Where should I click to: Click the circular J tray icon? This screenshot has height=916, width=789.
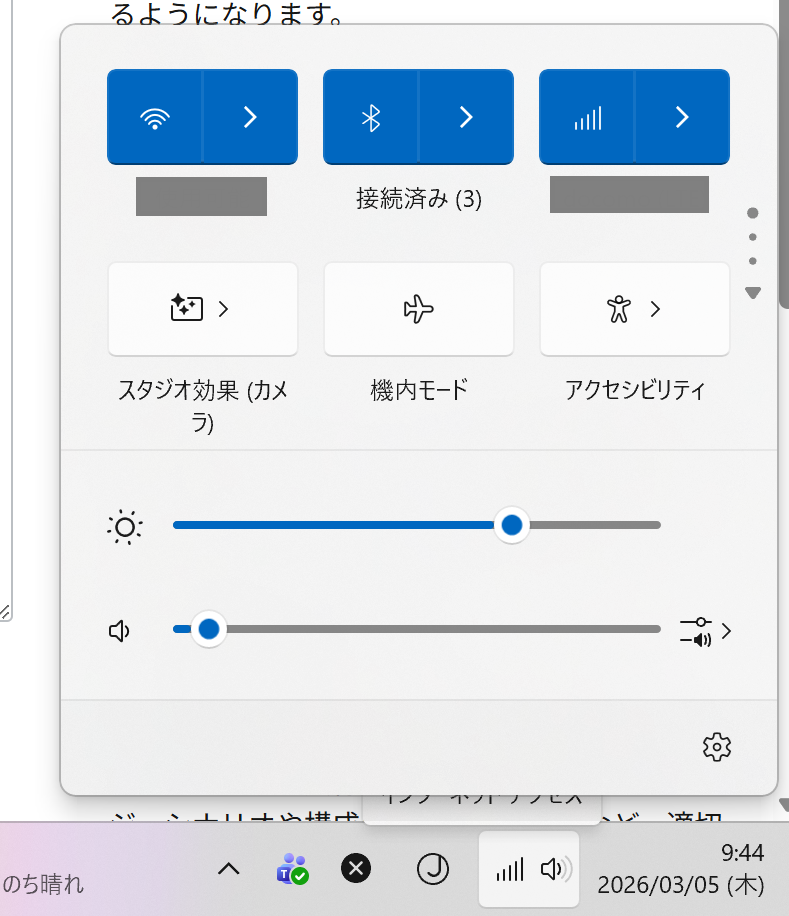coord(433,869)
